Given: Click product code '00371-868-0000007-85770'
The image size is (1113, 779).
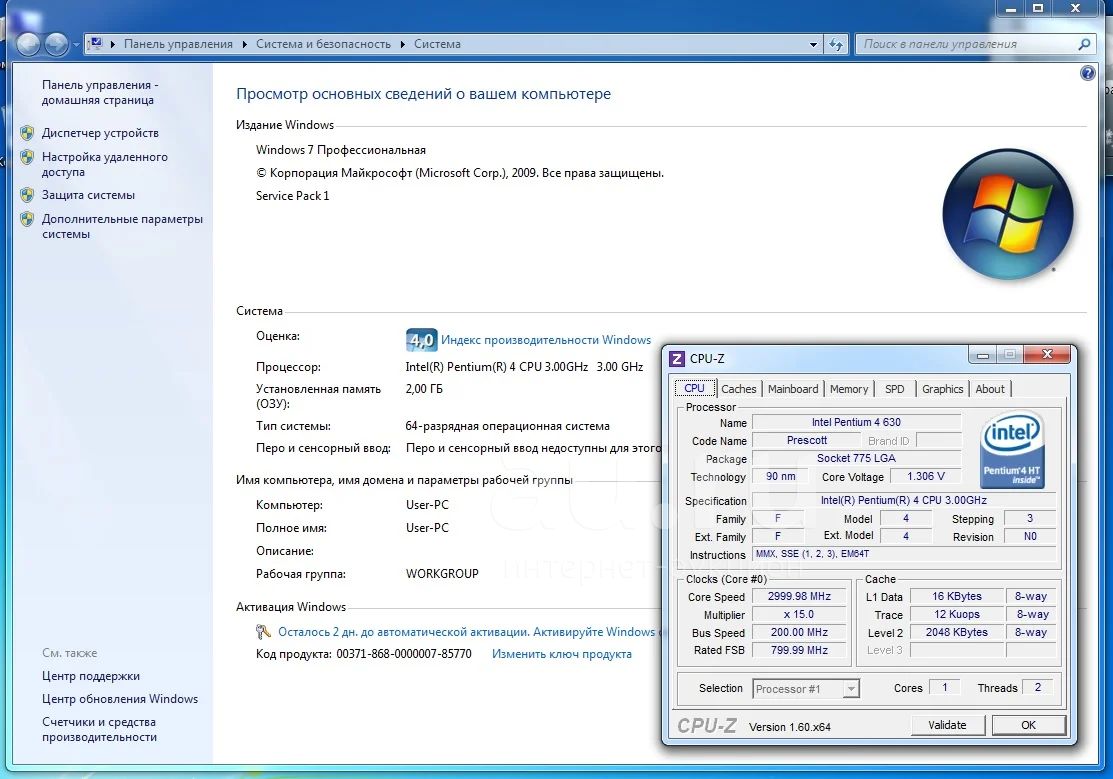Looking at the screenshot, I should tap(404, 654).
